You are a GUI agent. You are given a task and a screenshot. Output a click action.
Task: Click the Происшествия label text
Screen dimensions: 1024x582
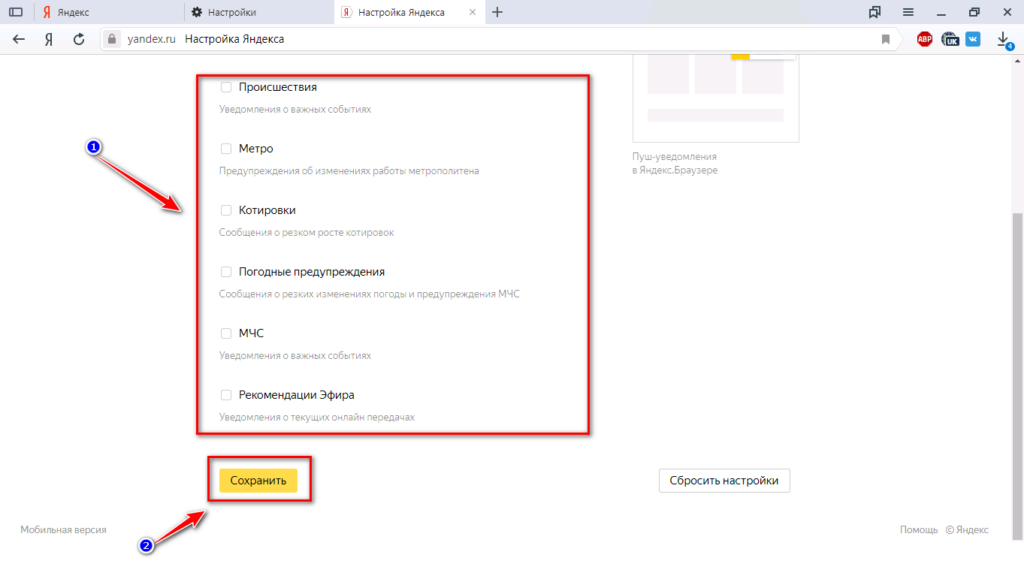[x=278, y=87]
